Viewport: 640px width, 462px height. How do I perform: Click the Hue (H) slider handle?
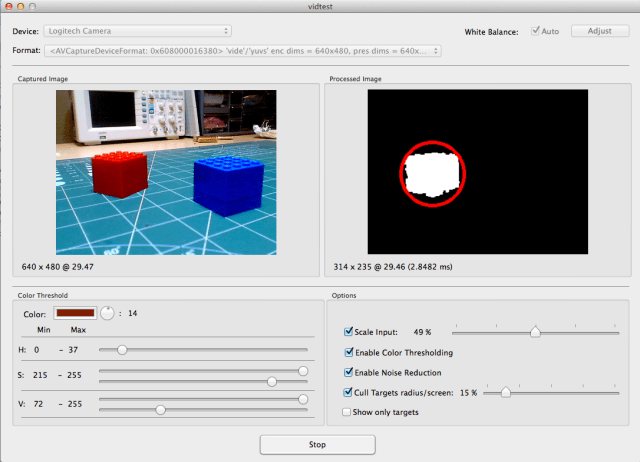[x=122, y=350]
